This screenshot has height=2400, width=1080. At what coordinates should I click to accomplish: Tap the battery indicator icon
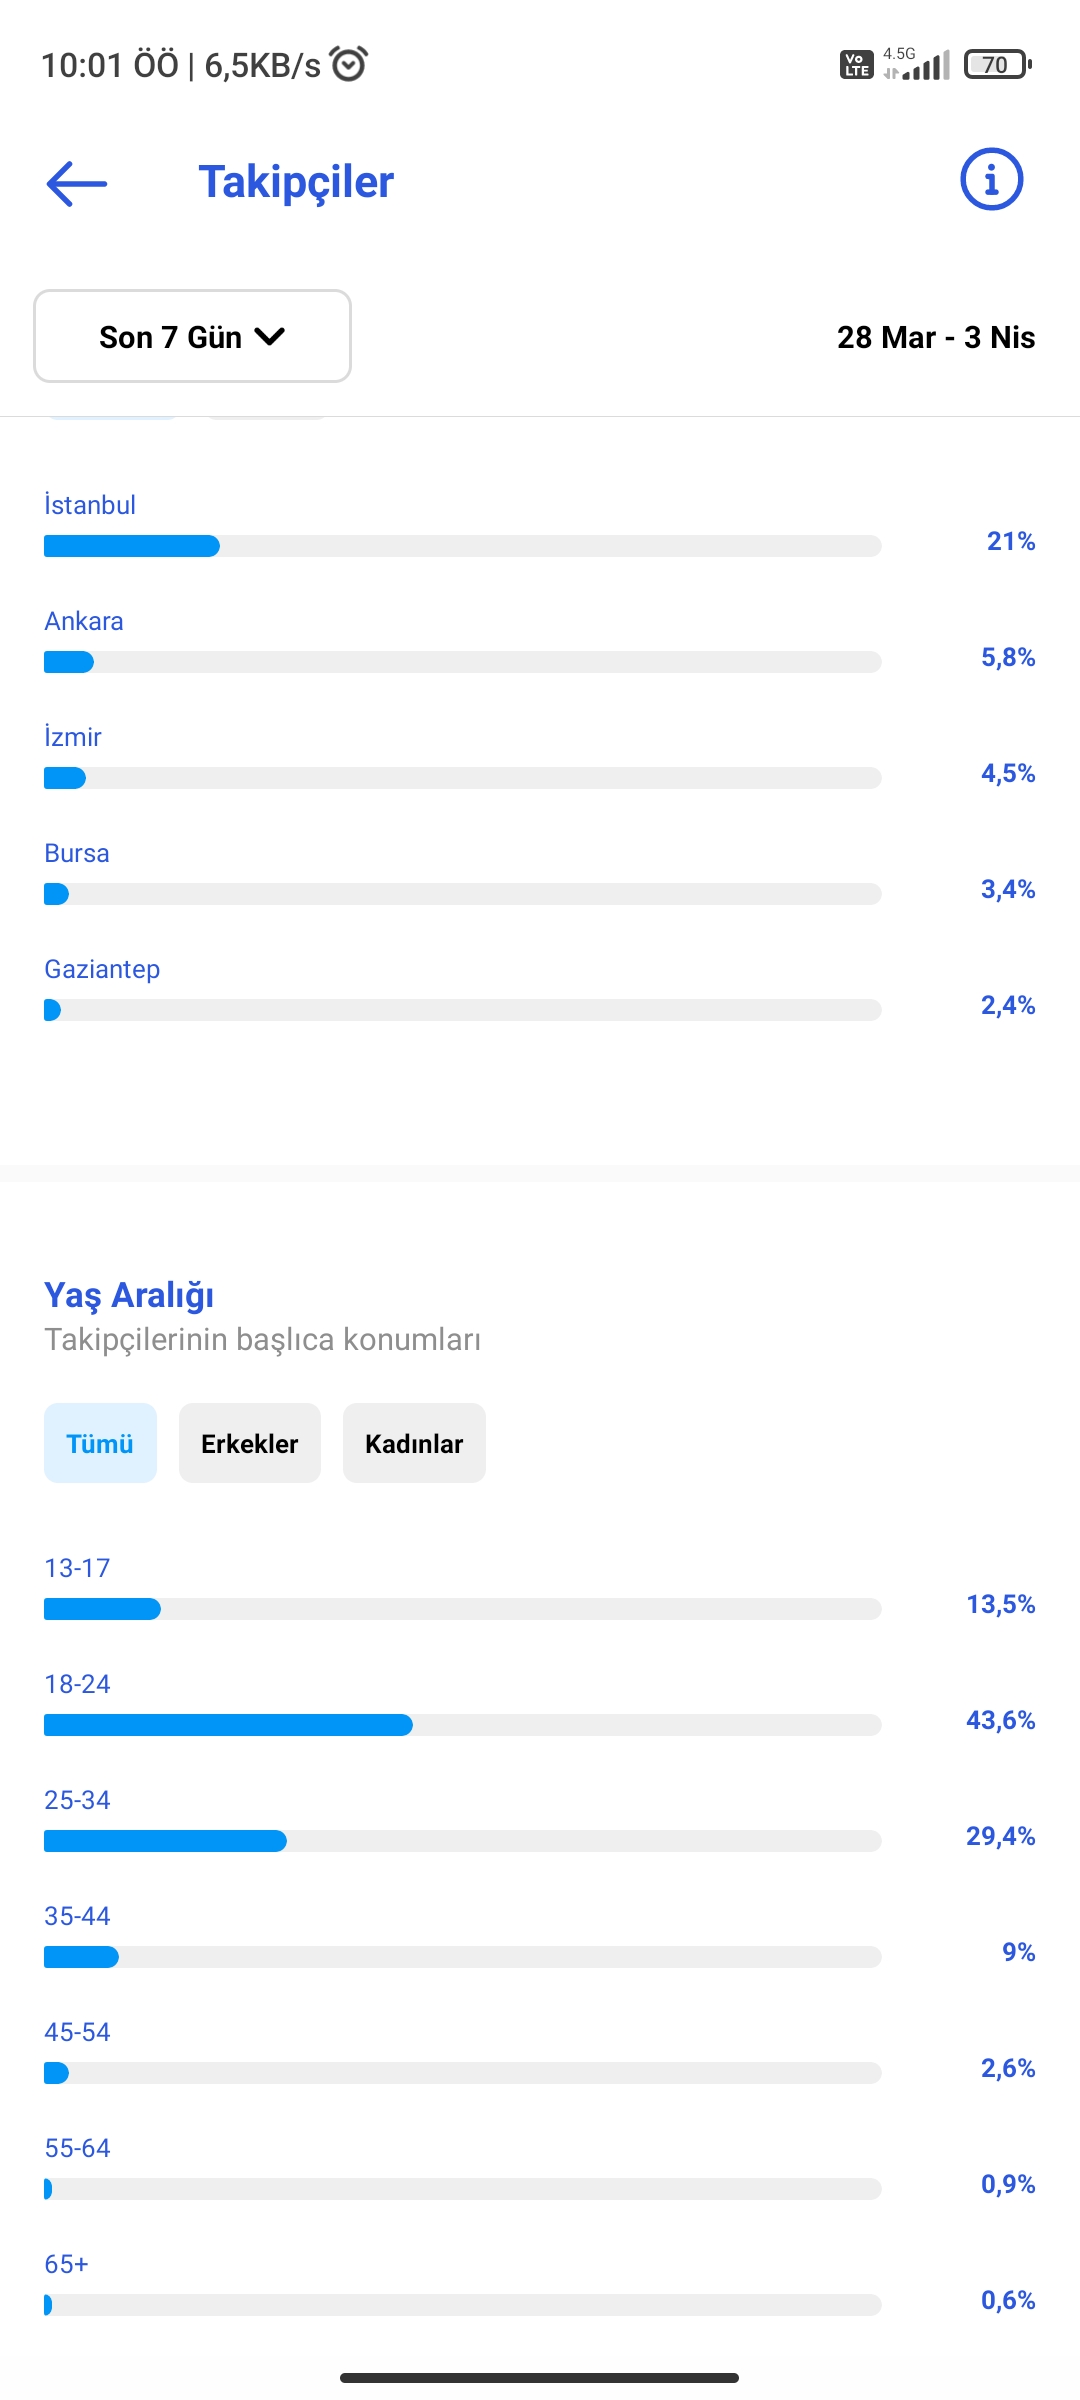(997, 65)
